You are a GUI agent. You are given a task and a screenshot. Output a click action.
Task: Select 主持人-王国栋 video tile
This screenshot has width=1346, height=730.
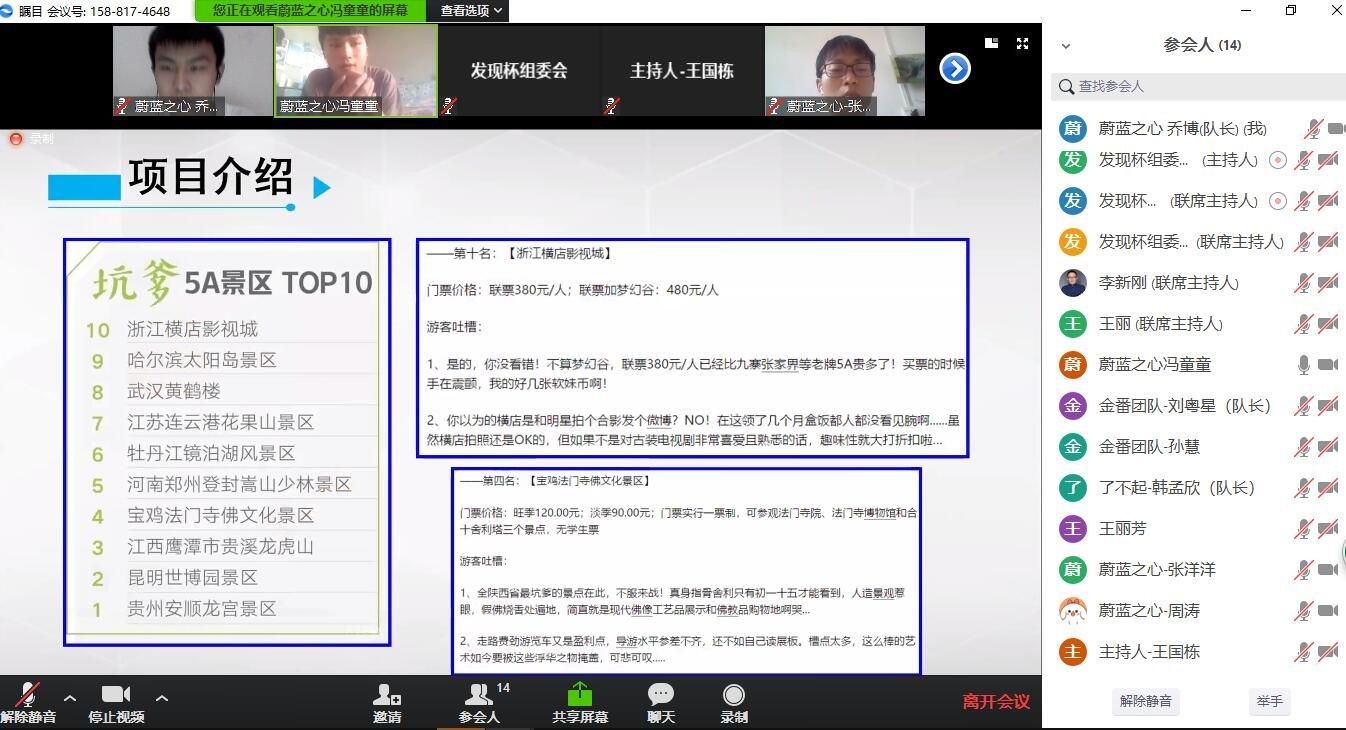point(682,71)
